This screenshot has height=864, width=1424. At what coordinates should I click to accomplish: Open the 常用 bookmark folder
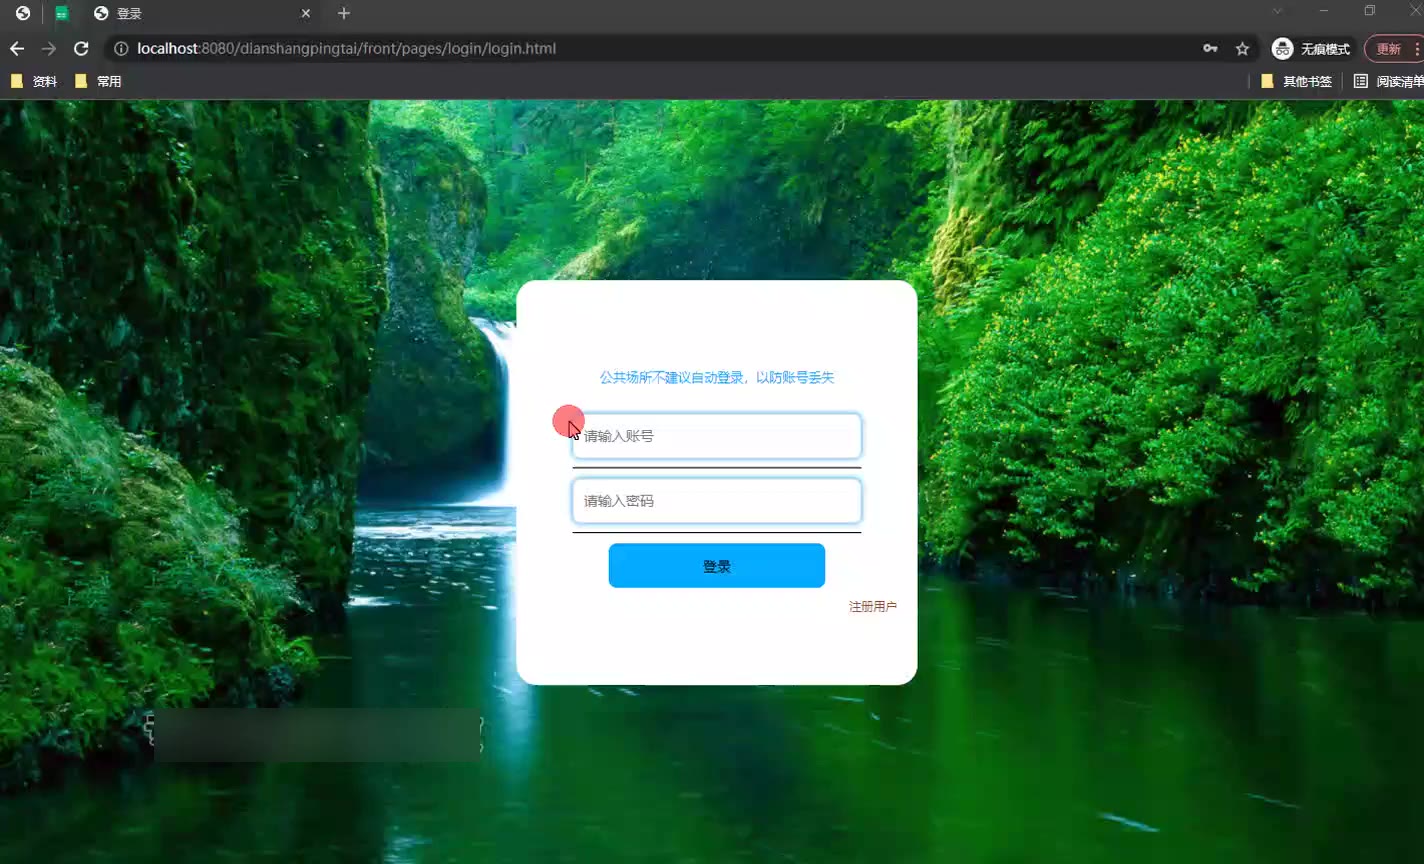[98, 82]
